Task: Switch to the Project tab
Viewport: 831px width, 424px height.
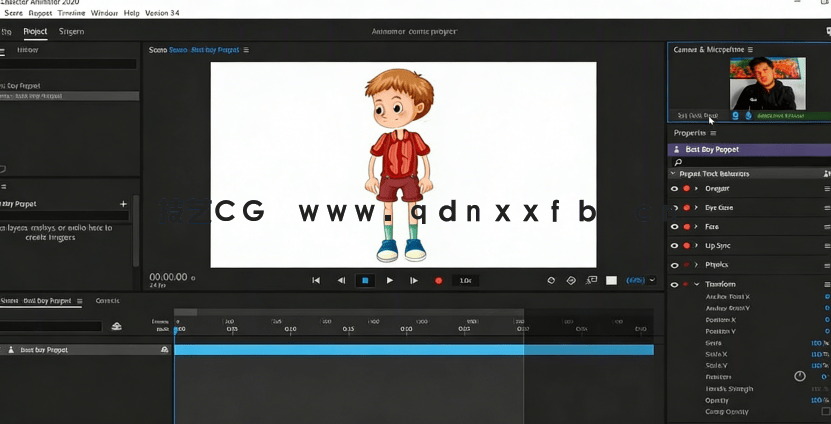Action: (36, 31)
